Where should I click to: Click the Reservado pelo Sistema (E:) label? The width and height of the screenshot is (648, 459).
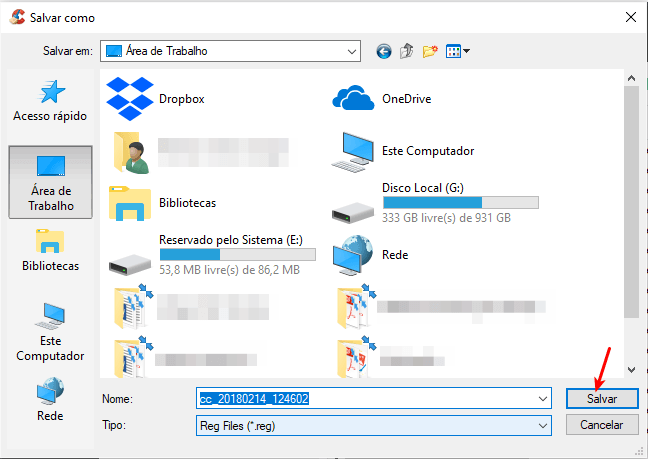231,240
